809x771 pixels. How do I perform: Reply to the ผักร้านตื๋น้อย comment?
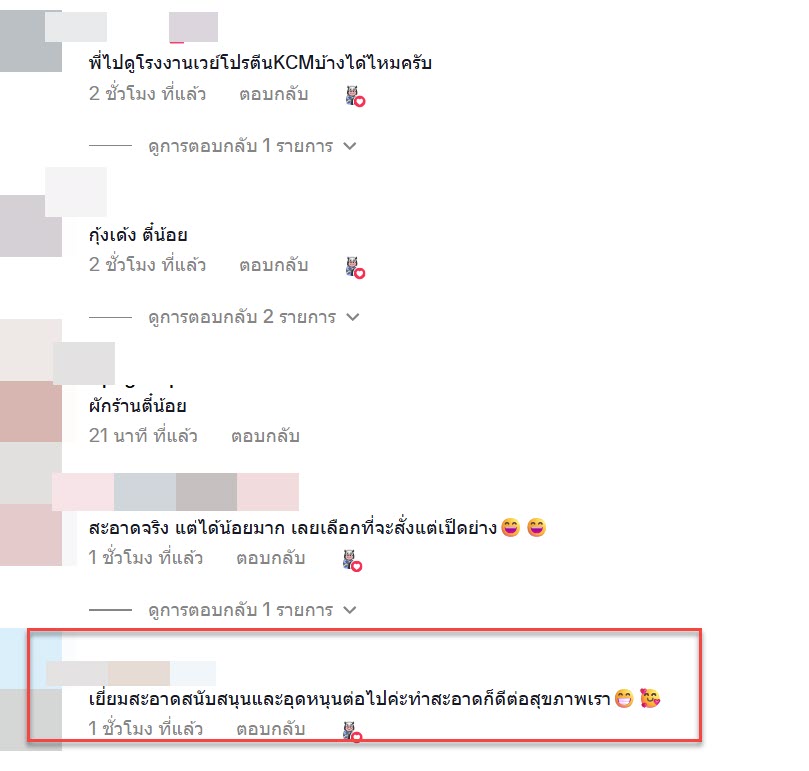(265, 437)
